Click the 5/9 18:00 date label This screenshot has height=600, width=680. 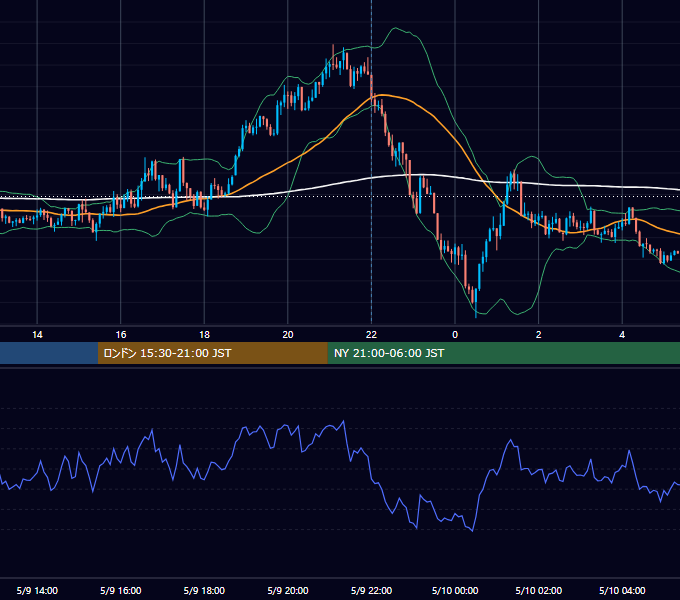click(x=204, y=590)
